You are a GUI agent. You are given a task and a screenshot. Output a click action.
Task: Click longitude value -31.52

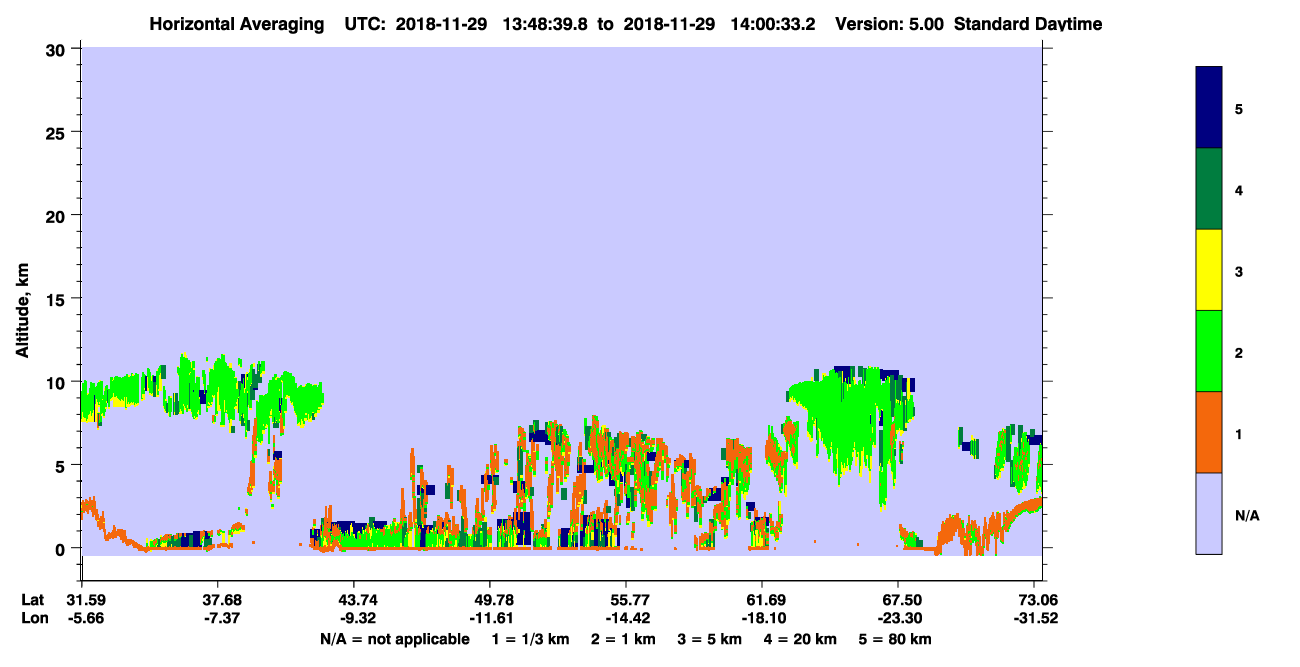[x=1034, y=618]
